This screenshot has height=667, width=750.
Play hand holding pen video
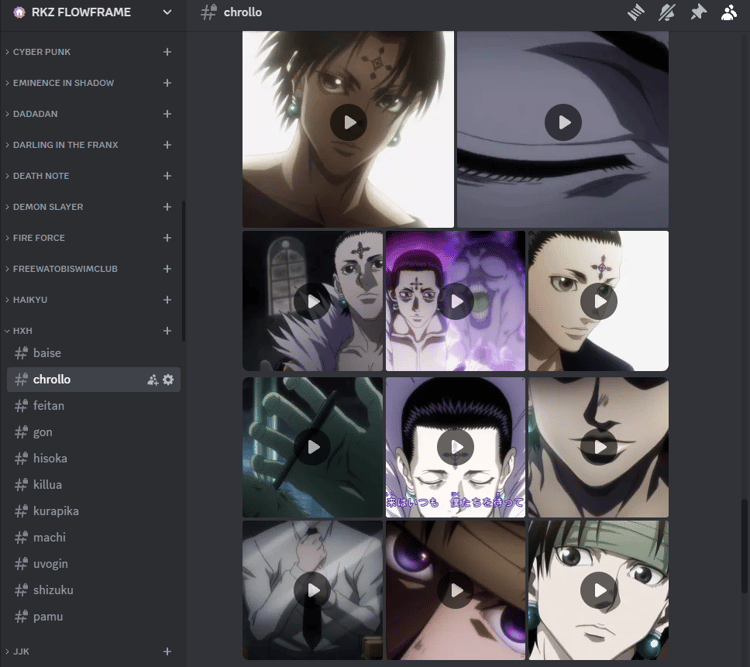click(x=313, y=447)
